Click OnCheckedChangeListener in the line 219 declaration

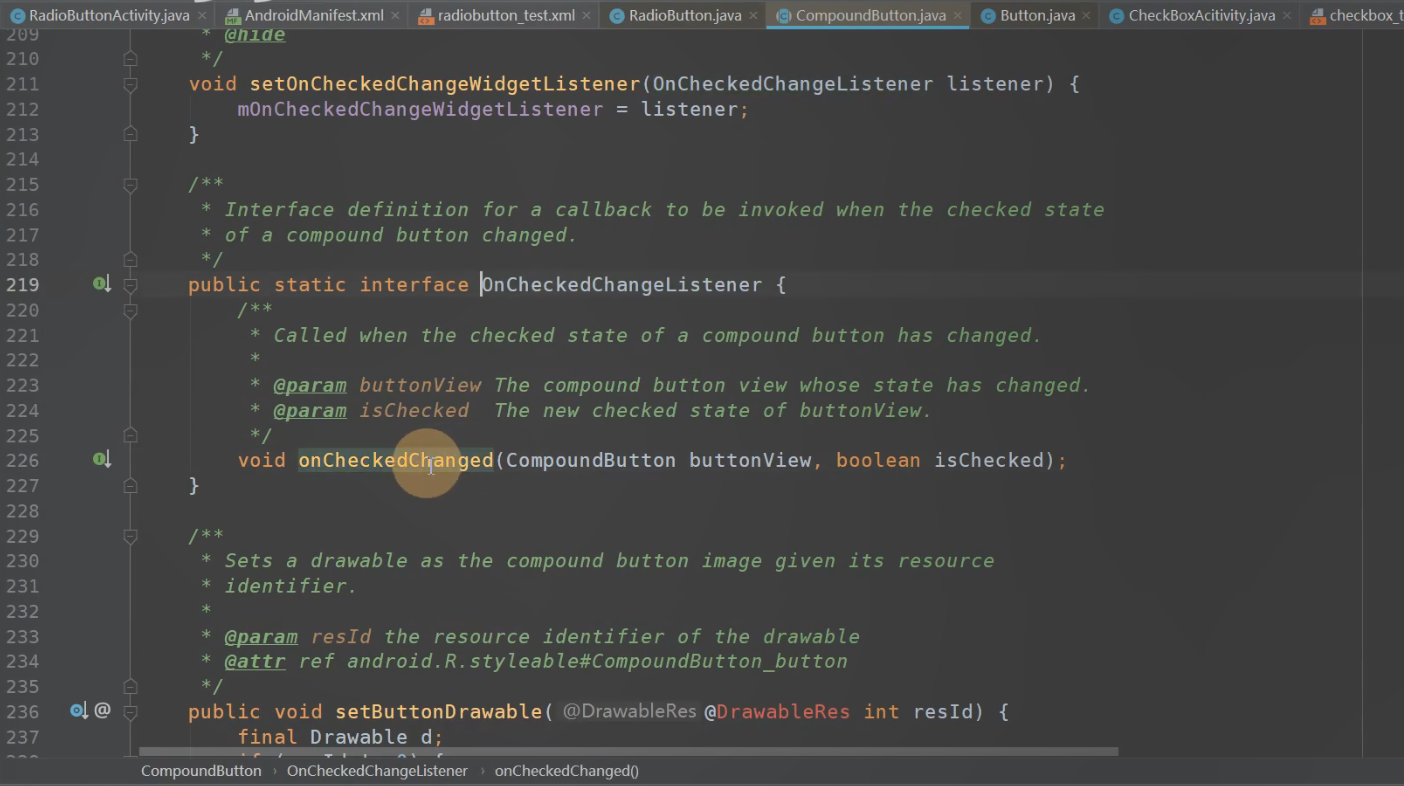pyautogui.click(x=621, y=285)
